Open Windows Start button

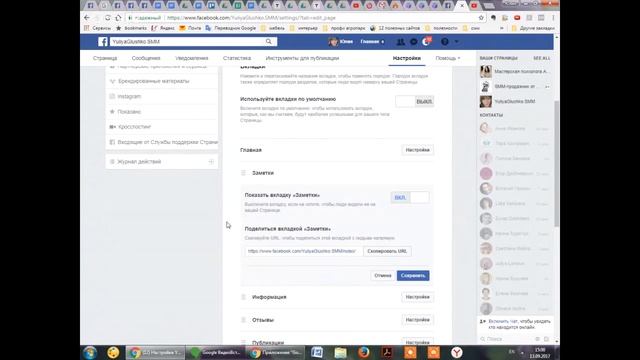[90, 352]
